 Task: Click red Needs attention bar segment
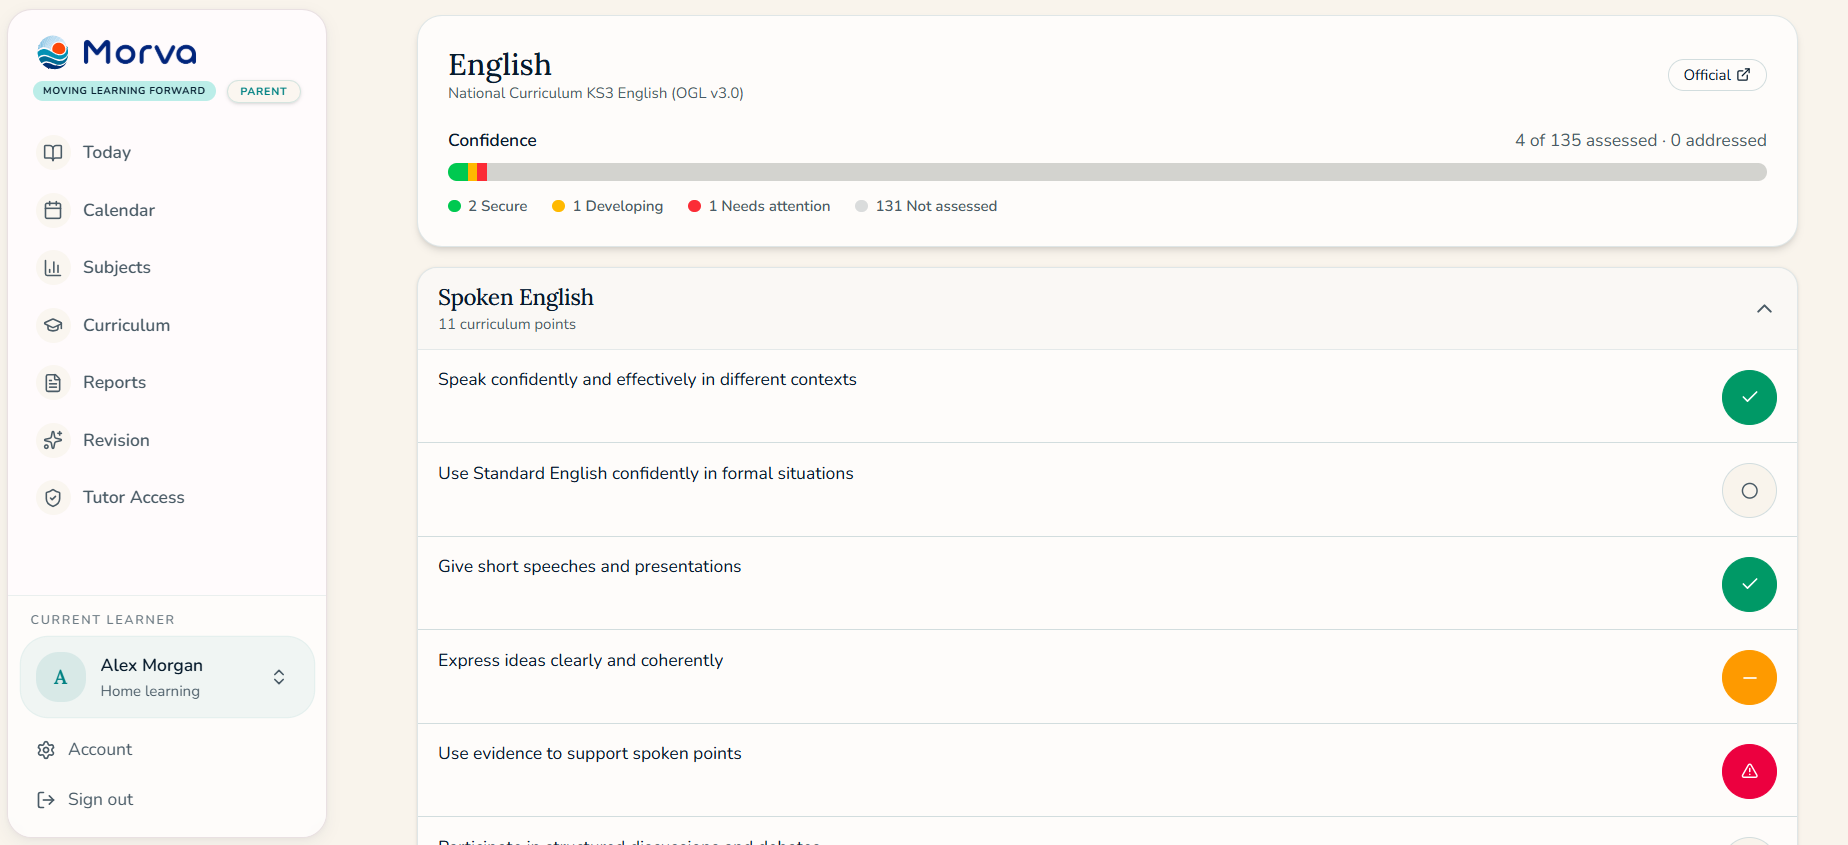tap(482, 172)
